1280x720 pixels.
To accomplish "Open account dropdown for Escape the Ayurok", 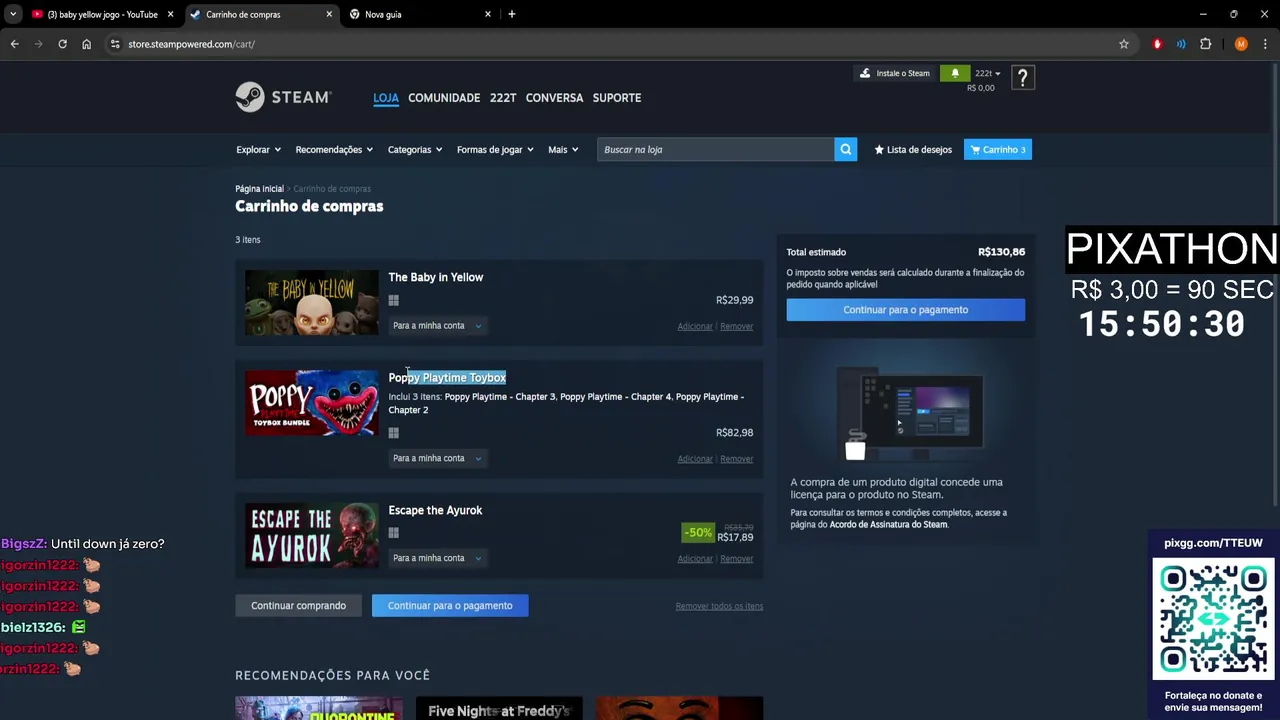I will tap(437, 558).
